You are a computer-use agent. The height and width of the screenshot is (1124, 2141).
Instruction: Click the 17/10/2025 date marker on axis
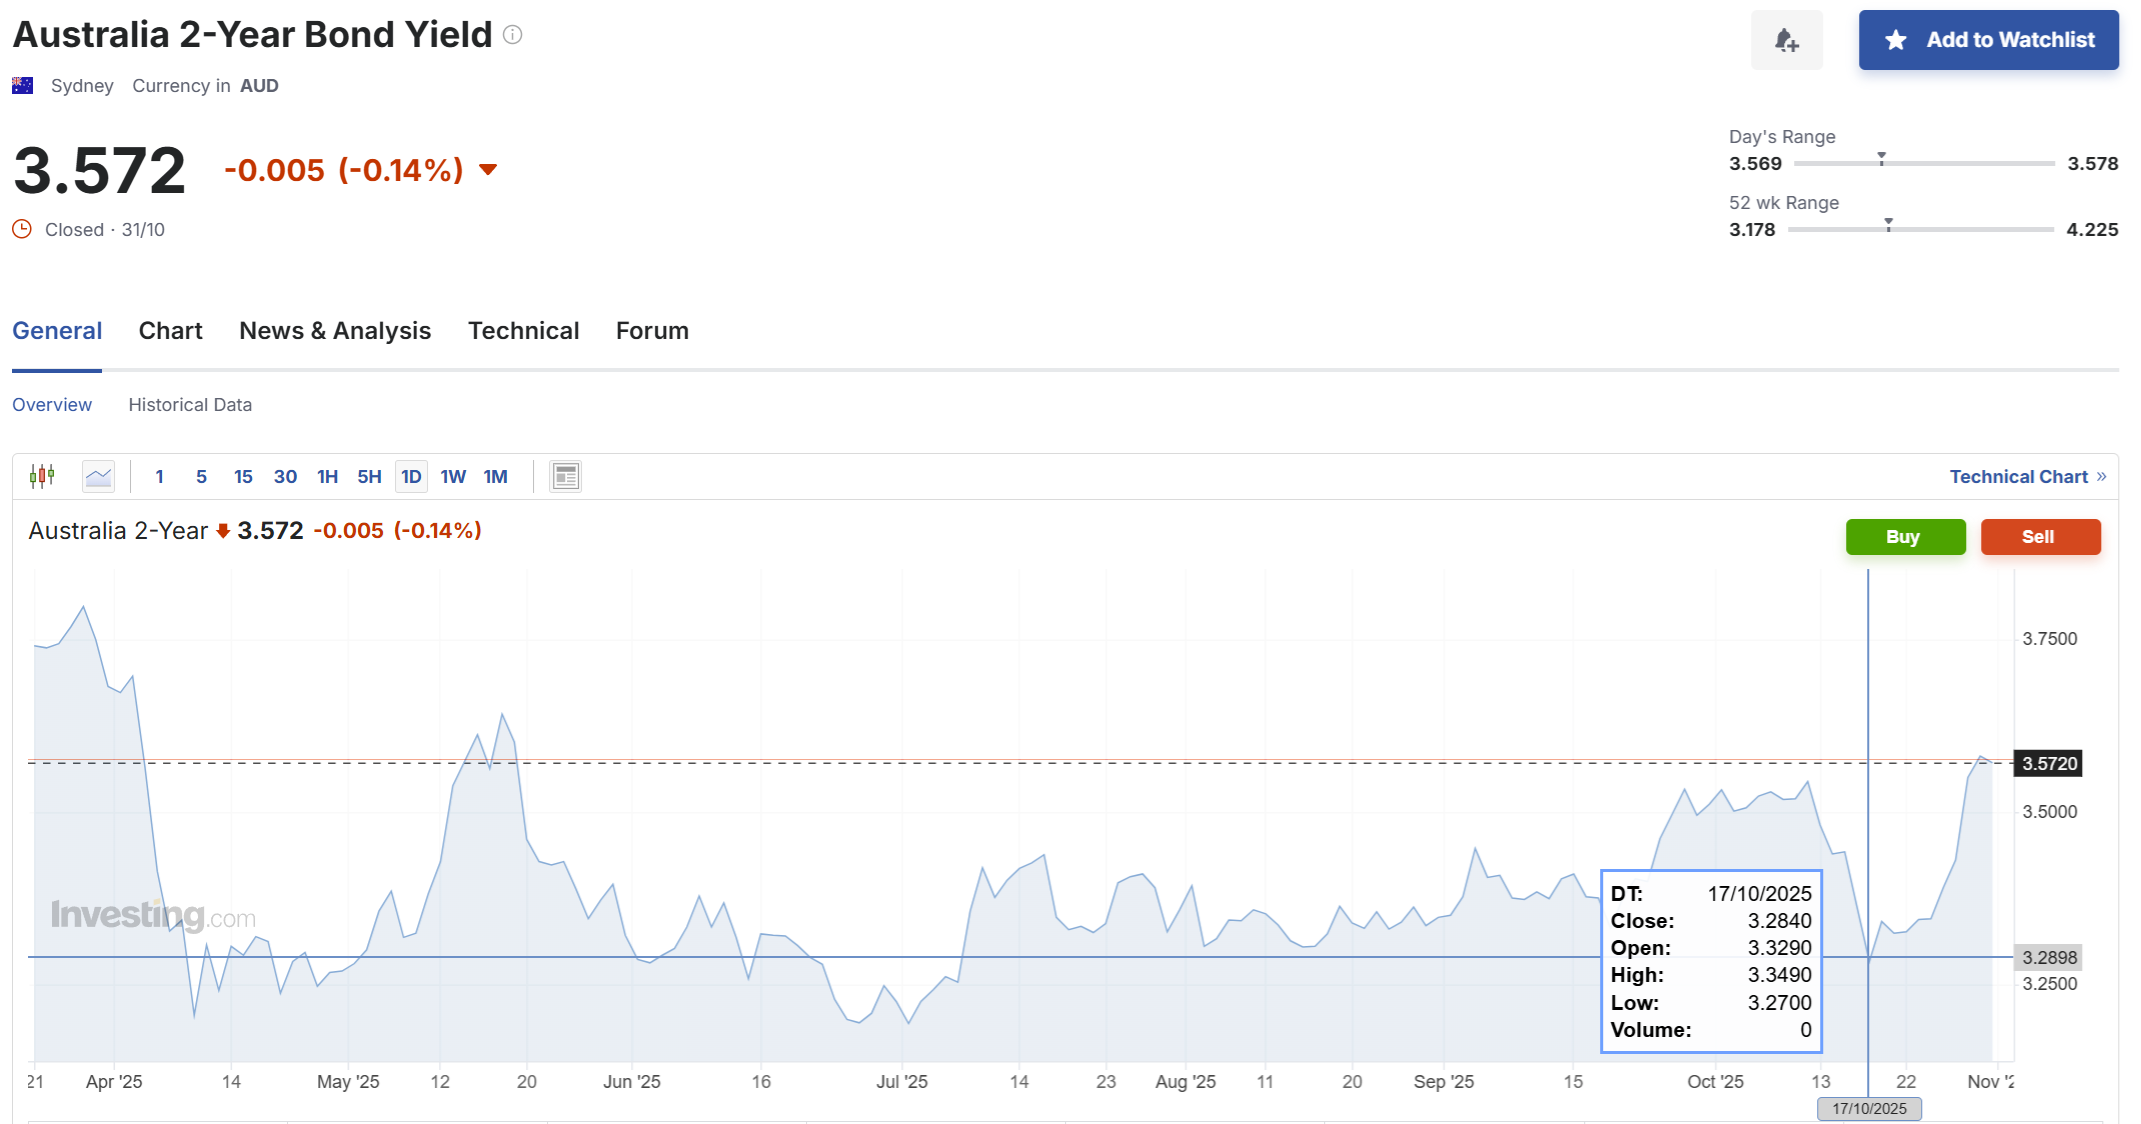(1868, 1108)
